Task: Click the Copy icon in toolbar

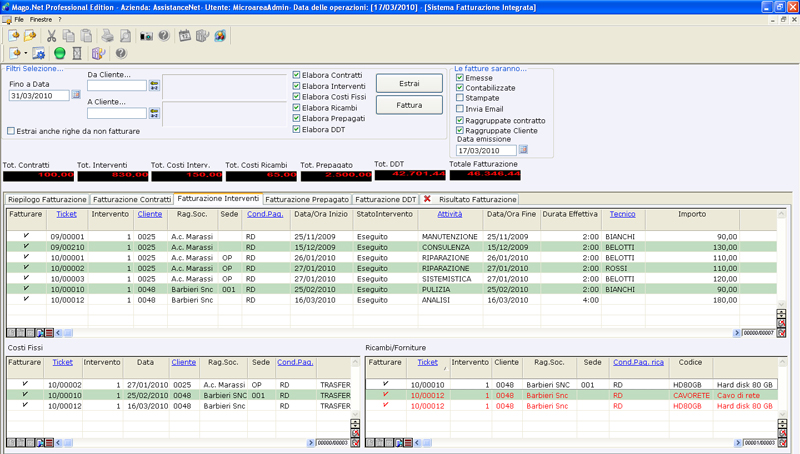Action: [x=68, y=36]
